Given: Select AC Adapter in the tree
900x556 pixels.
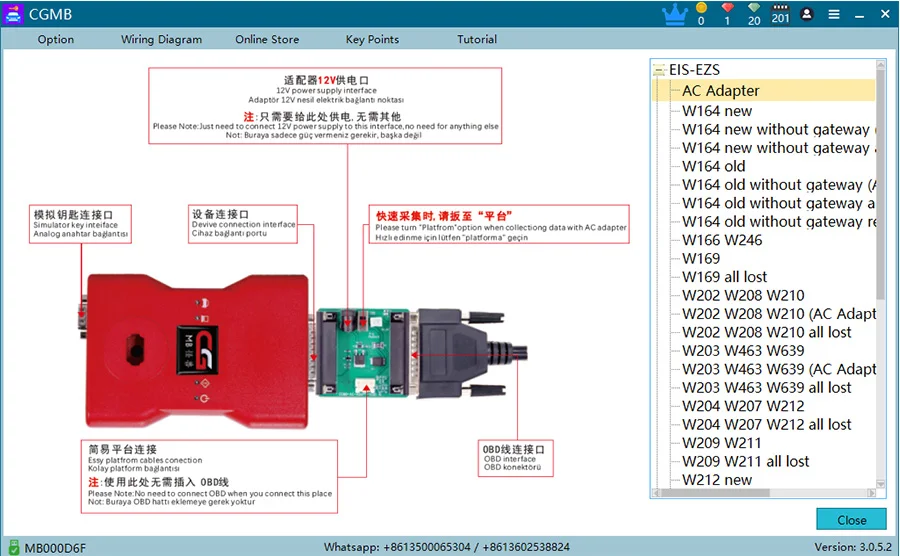Looking at the screenshot, I should pyautogui.click(x=720, y=91).
